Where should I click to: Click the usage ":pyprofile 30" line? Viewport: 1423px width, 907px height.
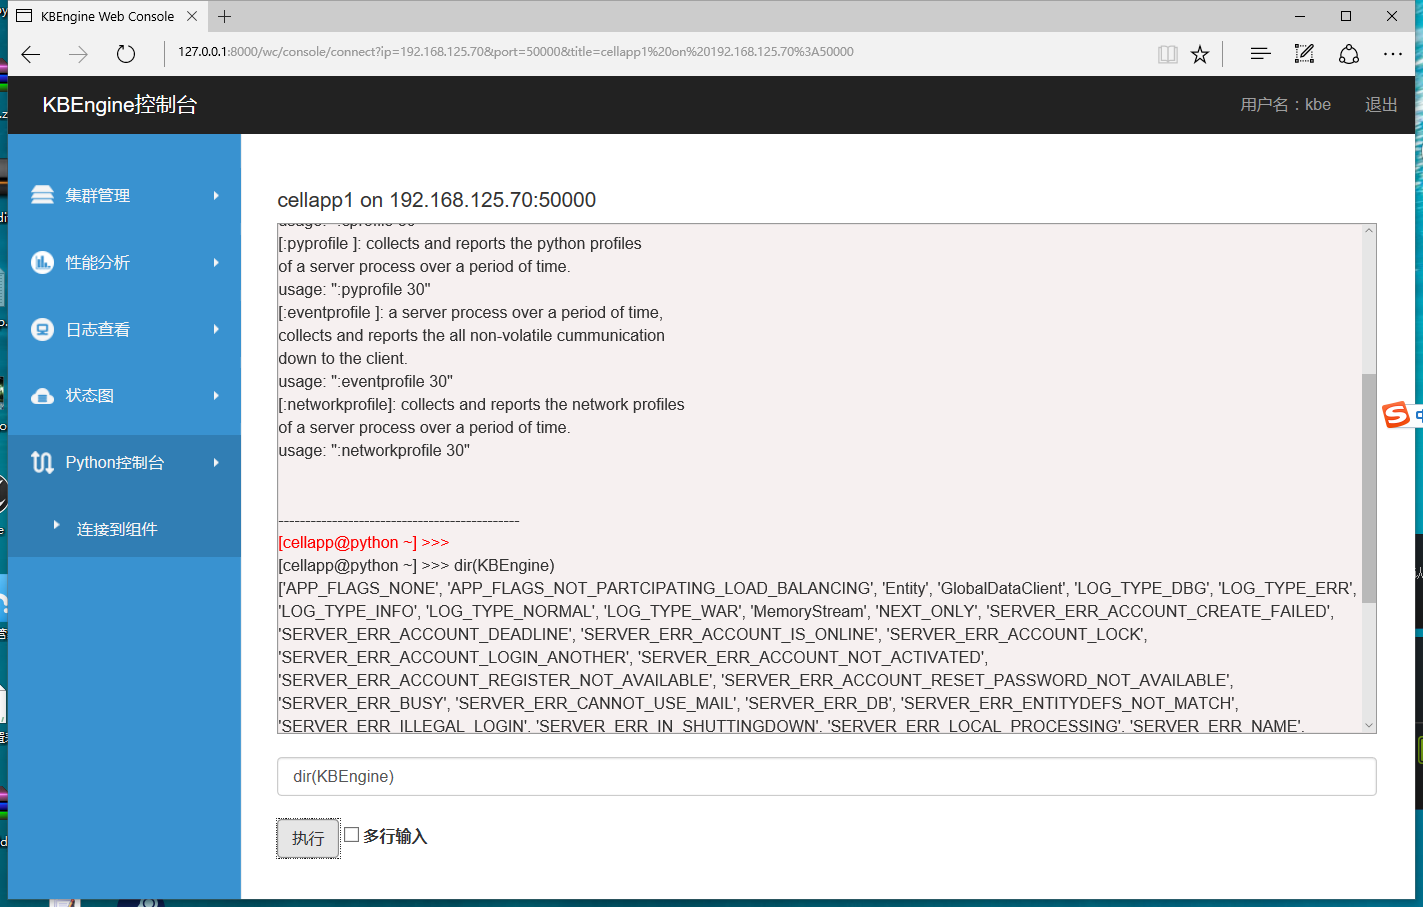[x=354, y=289]
